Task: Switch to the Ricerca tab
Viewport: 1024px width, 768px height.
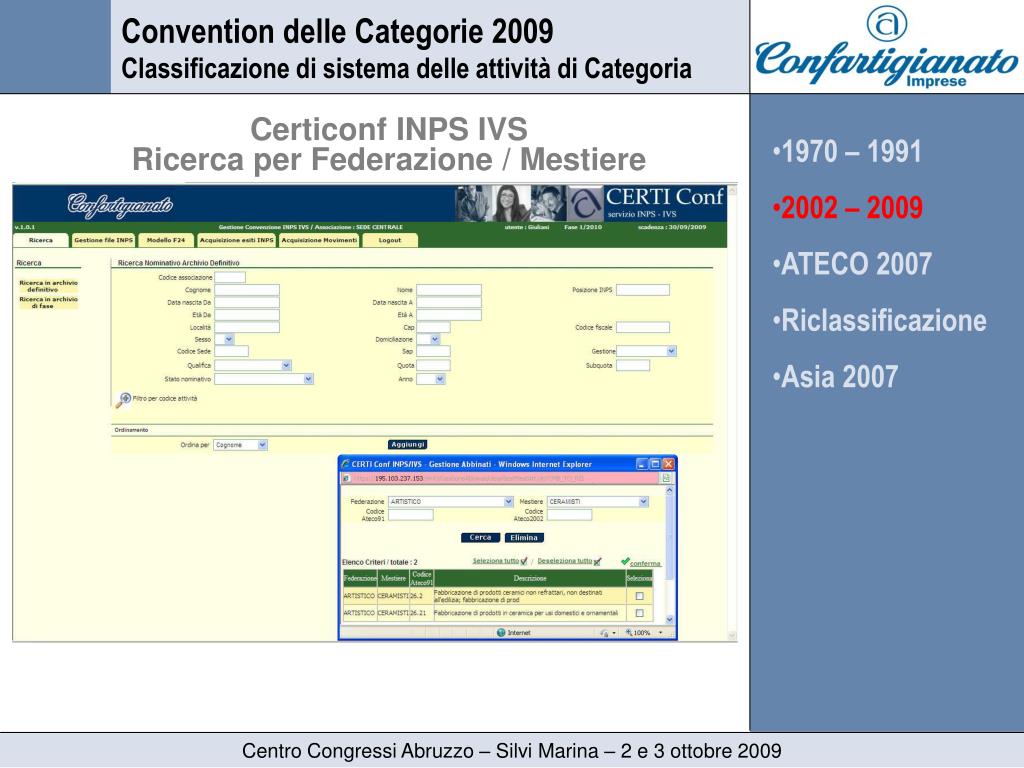Action: tap(40, 240)
